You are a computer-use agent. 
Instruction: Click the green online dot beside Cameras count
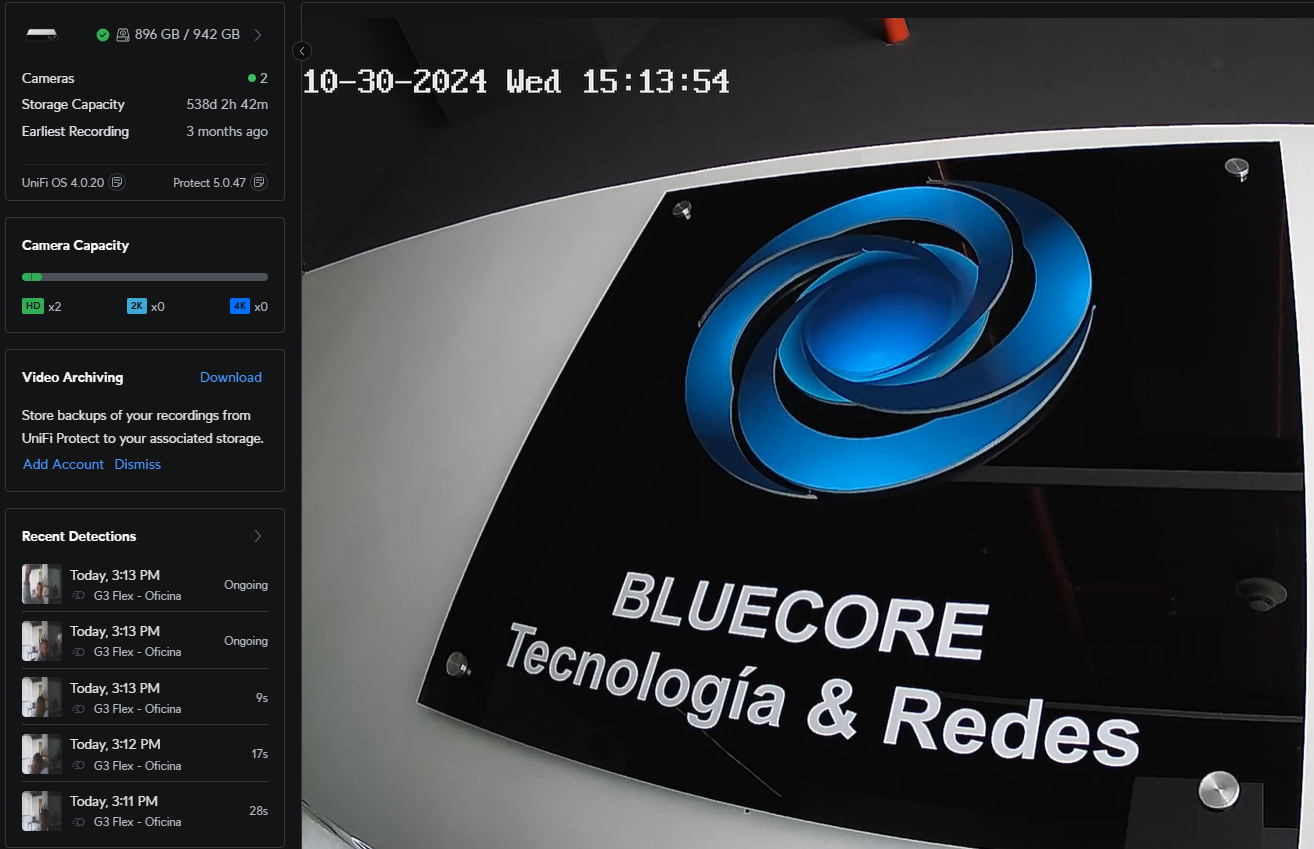tap(252, 78)
